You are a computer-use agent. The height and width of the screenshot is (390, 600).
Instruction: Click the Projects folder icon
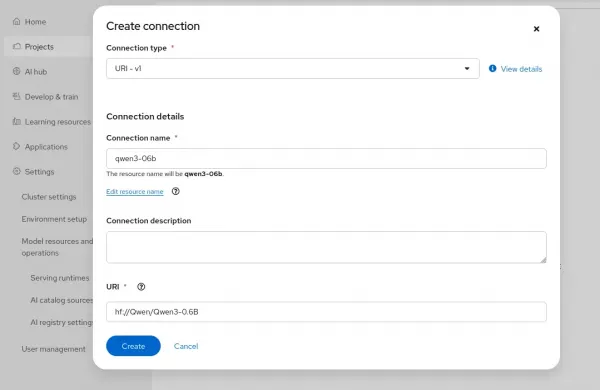coord(16,46)
